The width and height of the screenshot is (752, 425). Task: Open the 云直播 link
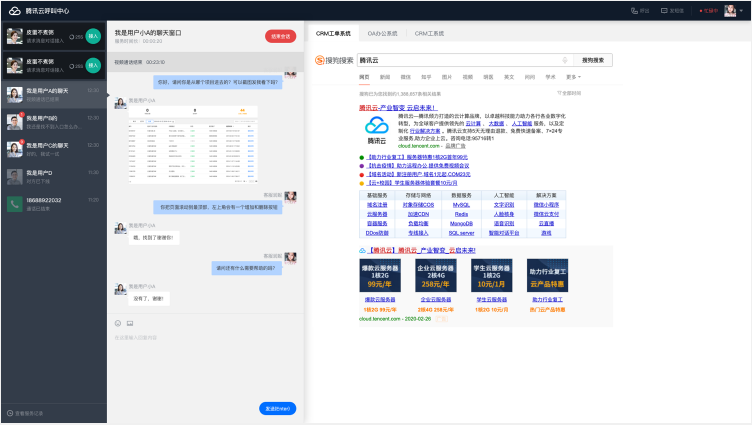[546, 224]
